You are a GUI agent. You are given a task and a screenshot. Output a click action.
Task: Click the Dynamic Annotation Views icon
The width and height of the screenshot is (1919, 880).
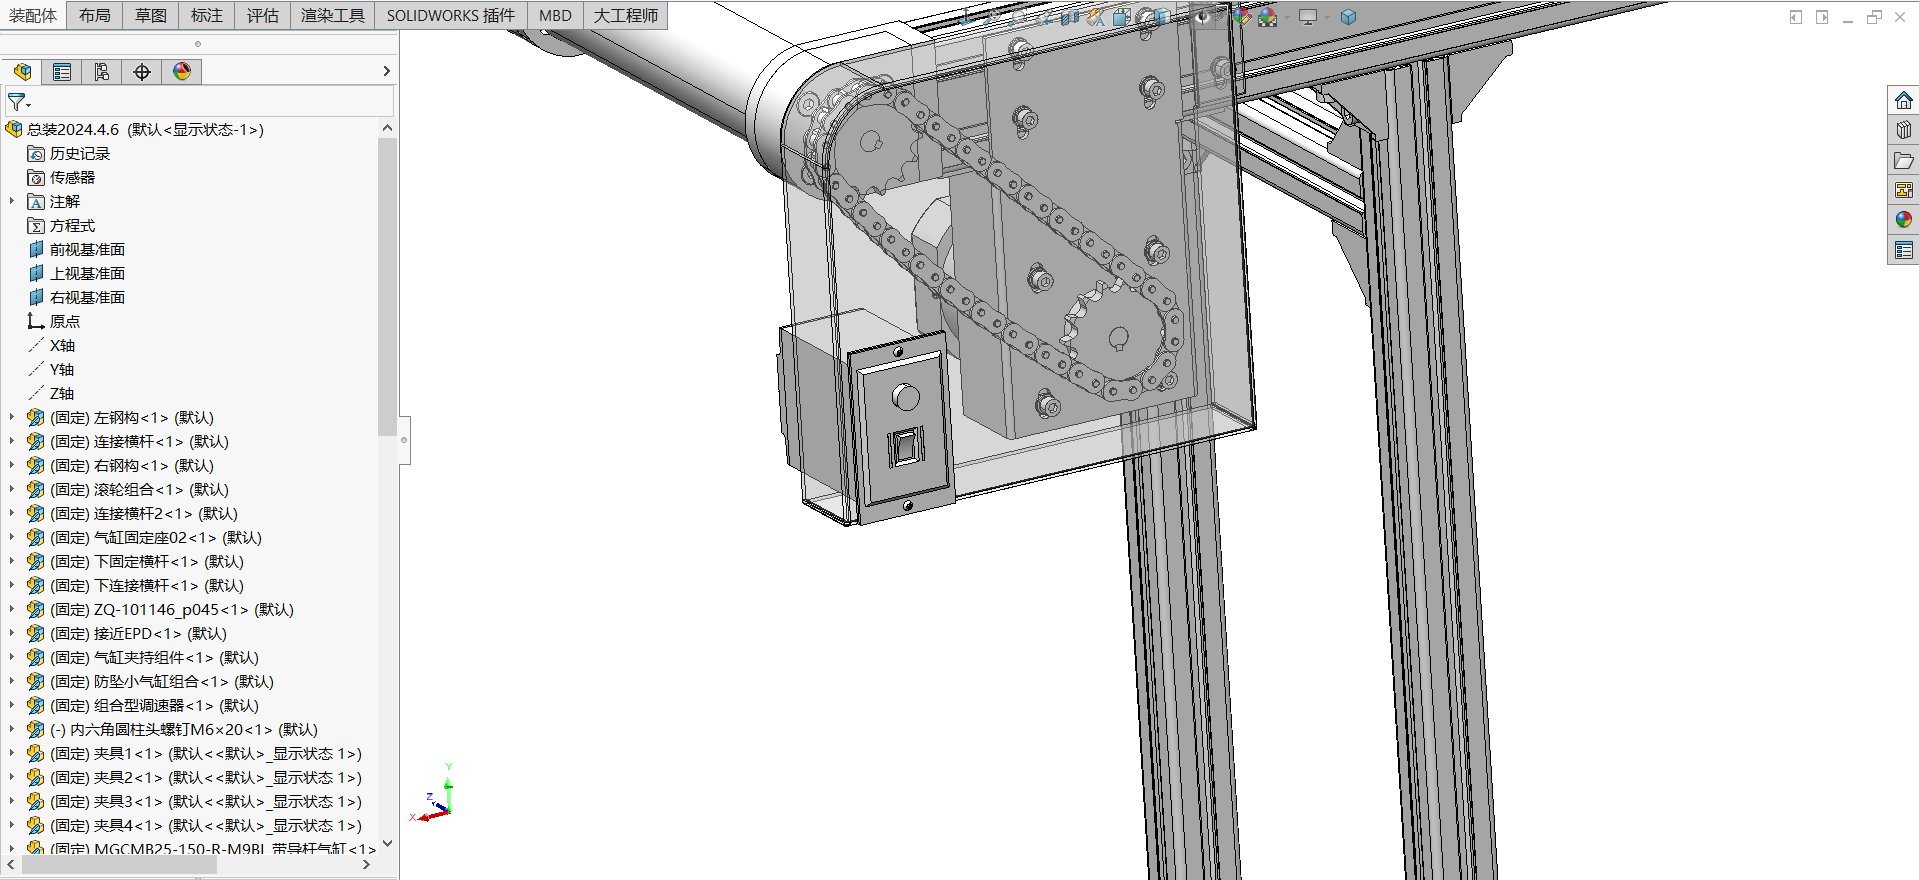[1096, 17]
